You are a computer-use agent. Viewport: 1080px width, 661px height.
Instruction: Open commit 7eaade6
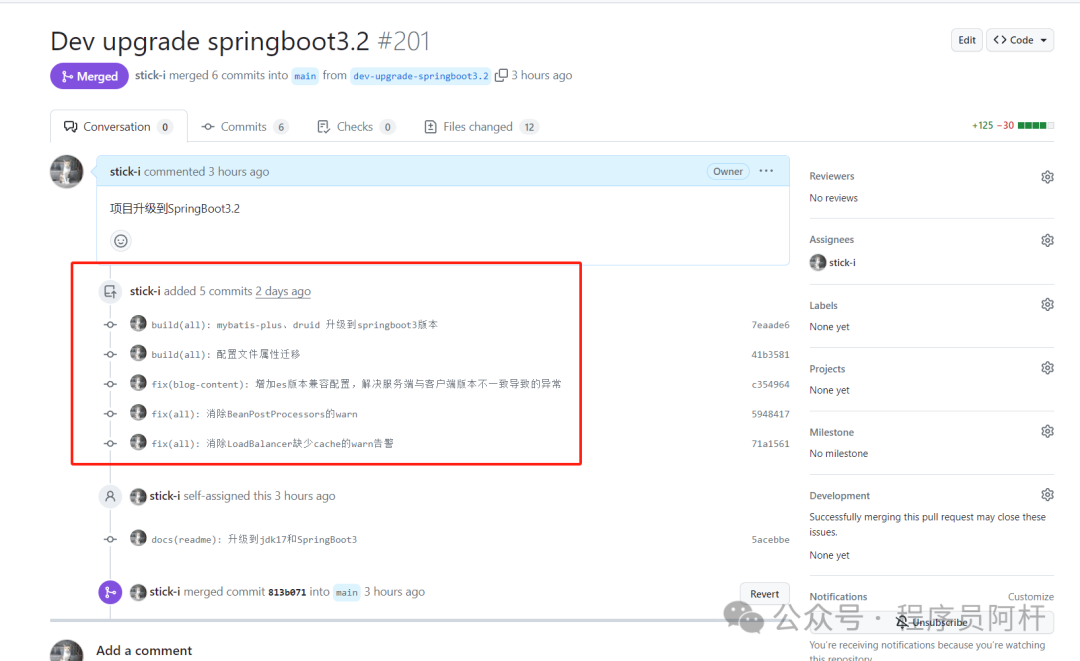[x=770, y=324]
